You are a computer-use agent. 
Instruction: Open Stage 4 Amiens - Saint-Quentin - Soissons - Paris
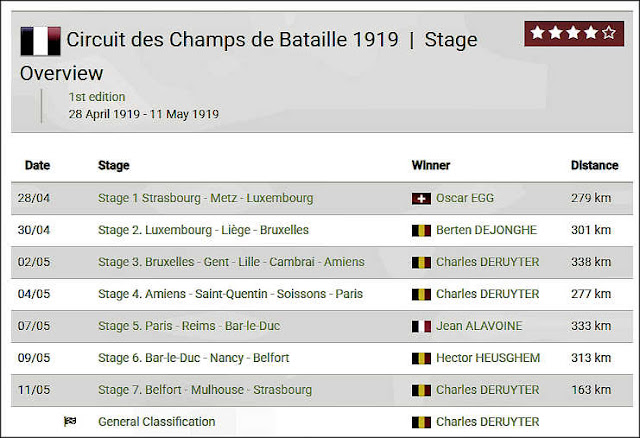[230, 294]
